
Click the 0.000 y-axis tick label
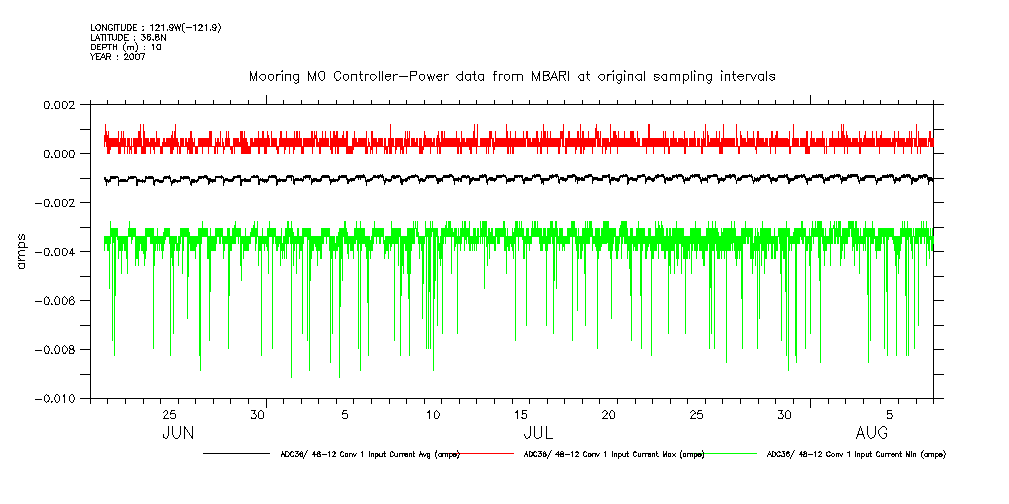click(59, 154)
